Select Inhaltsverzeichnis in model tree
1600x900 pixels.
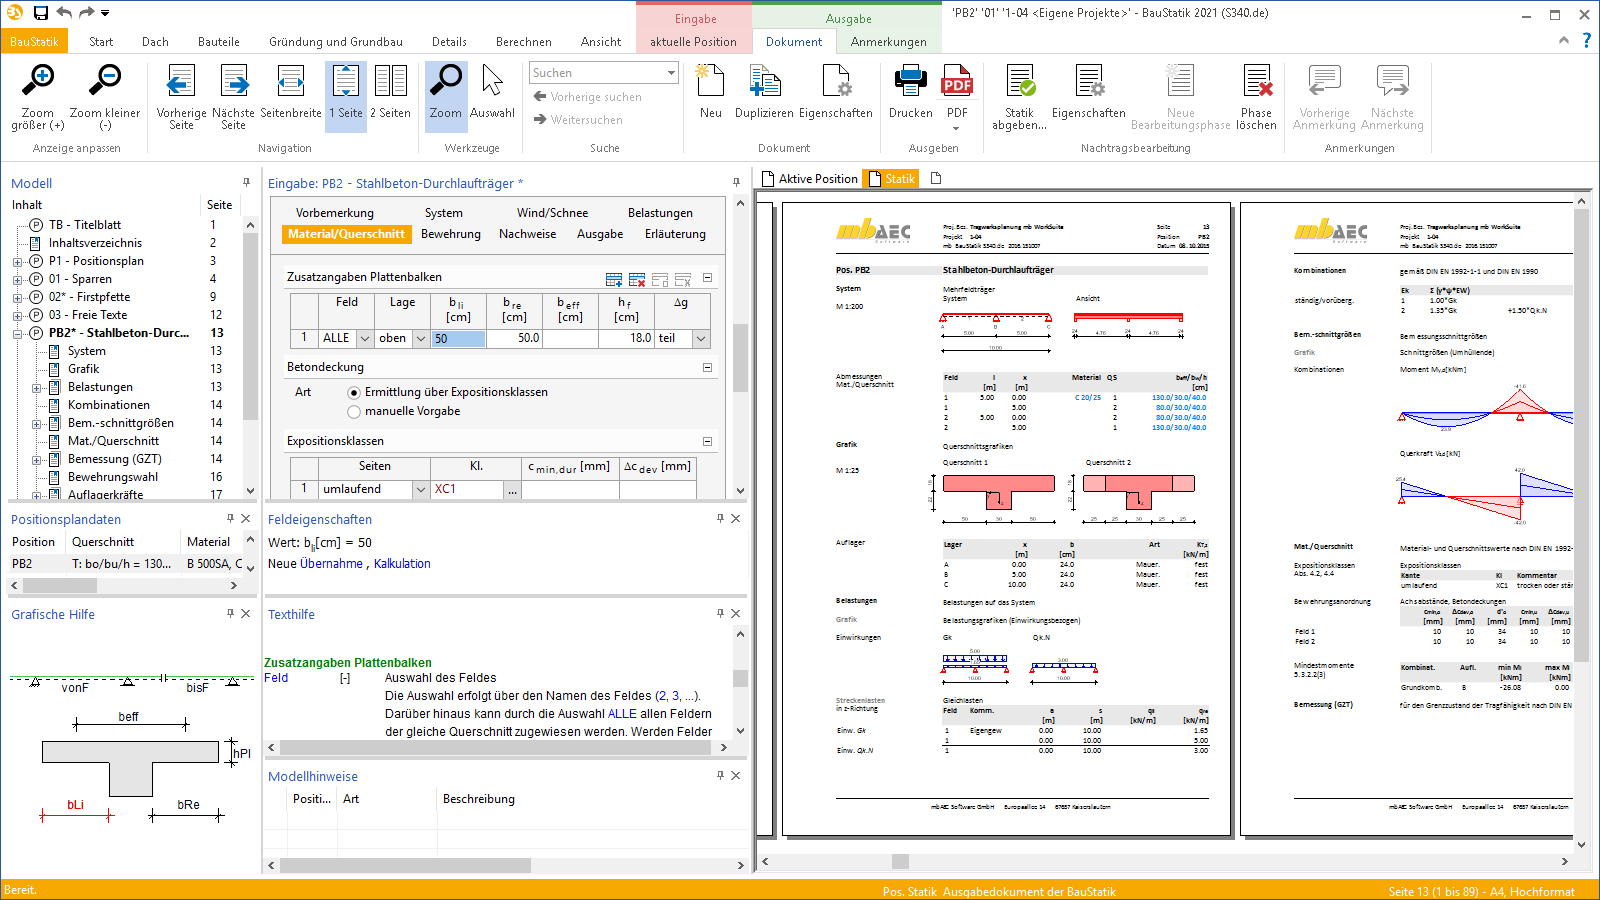[95, 243]
